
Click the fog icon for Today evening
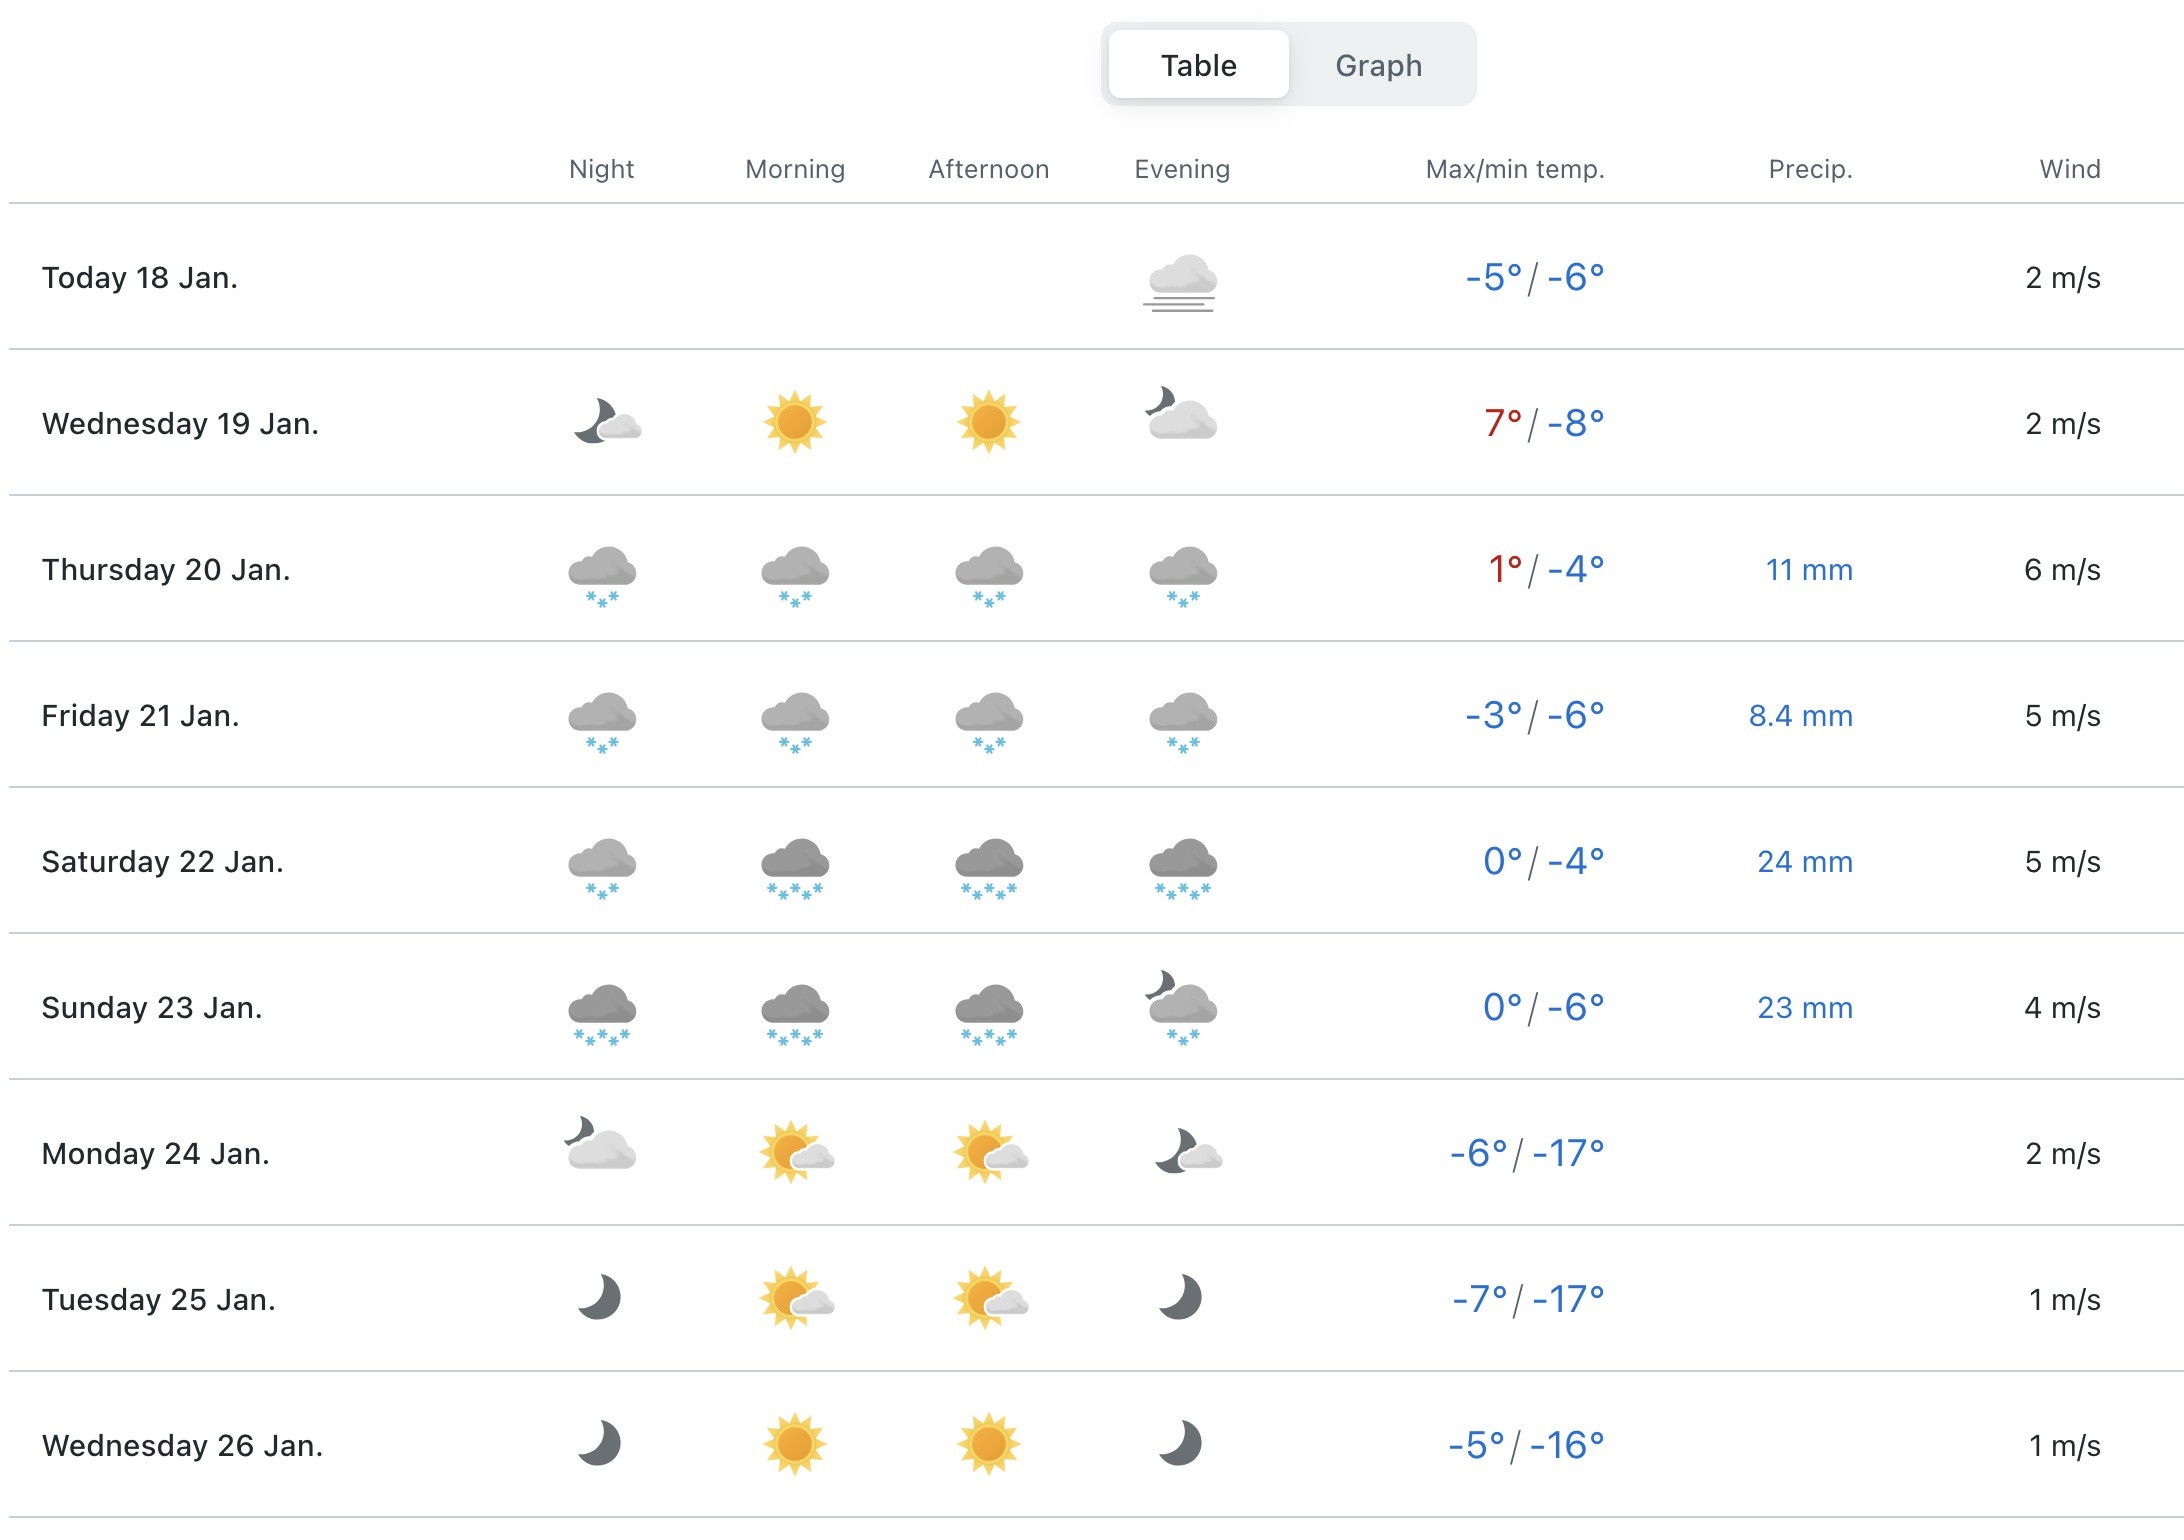1182,282
